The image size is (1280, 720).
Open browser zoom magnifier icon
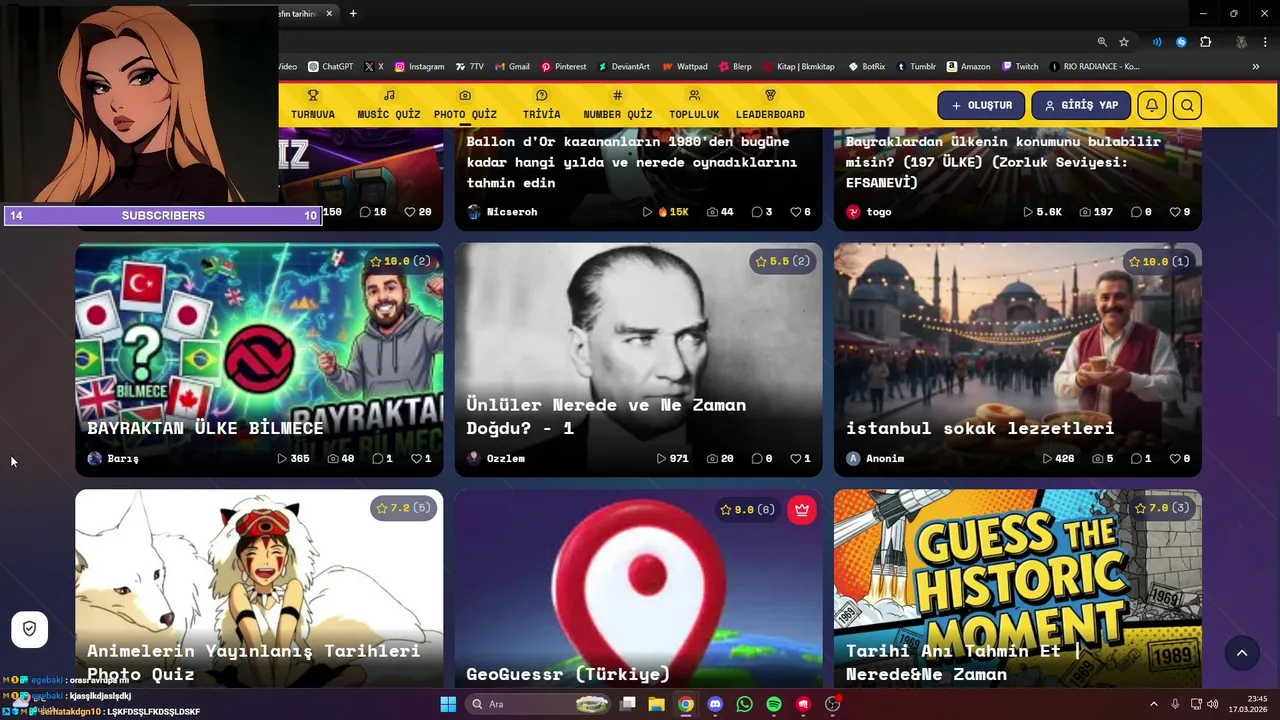pos(1102,42)
